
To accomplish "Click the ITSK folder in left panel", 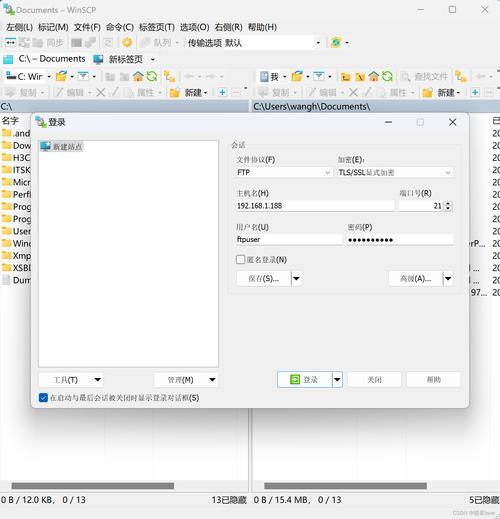I will point(16,170).
